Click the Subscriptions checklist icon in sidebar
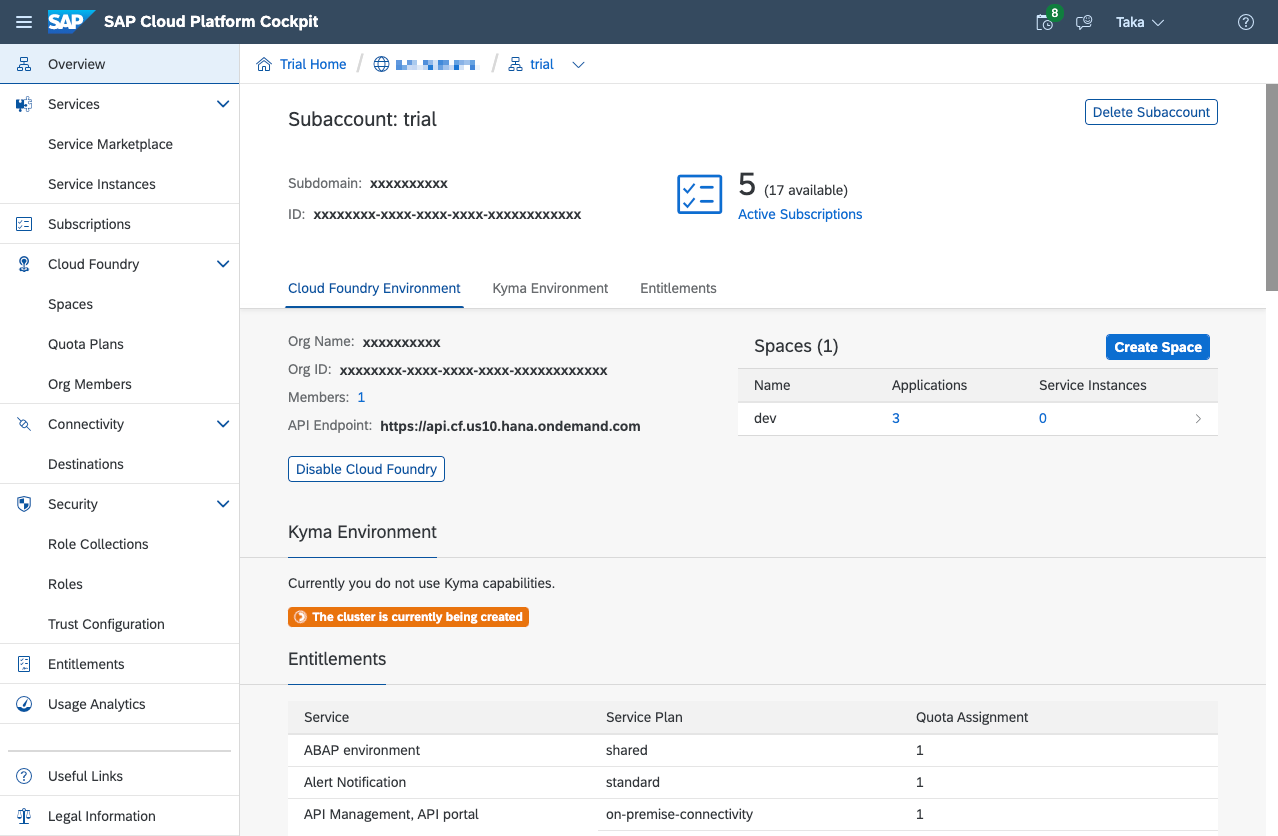The image size is (1278, 836). click(x=25, y=224)
